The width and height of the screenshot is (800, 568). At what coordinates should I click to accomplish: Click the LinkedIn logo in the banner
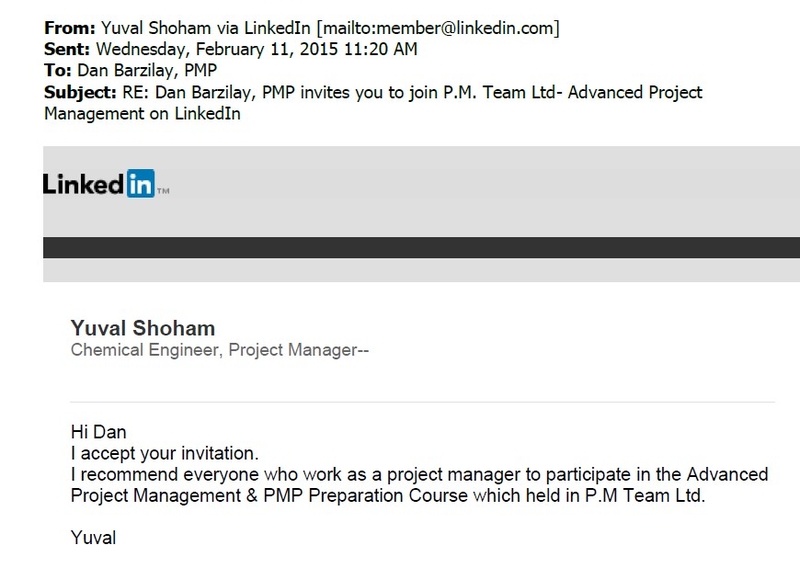pyautogui.click(x=106, y=184)
